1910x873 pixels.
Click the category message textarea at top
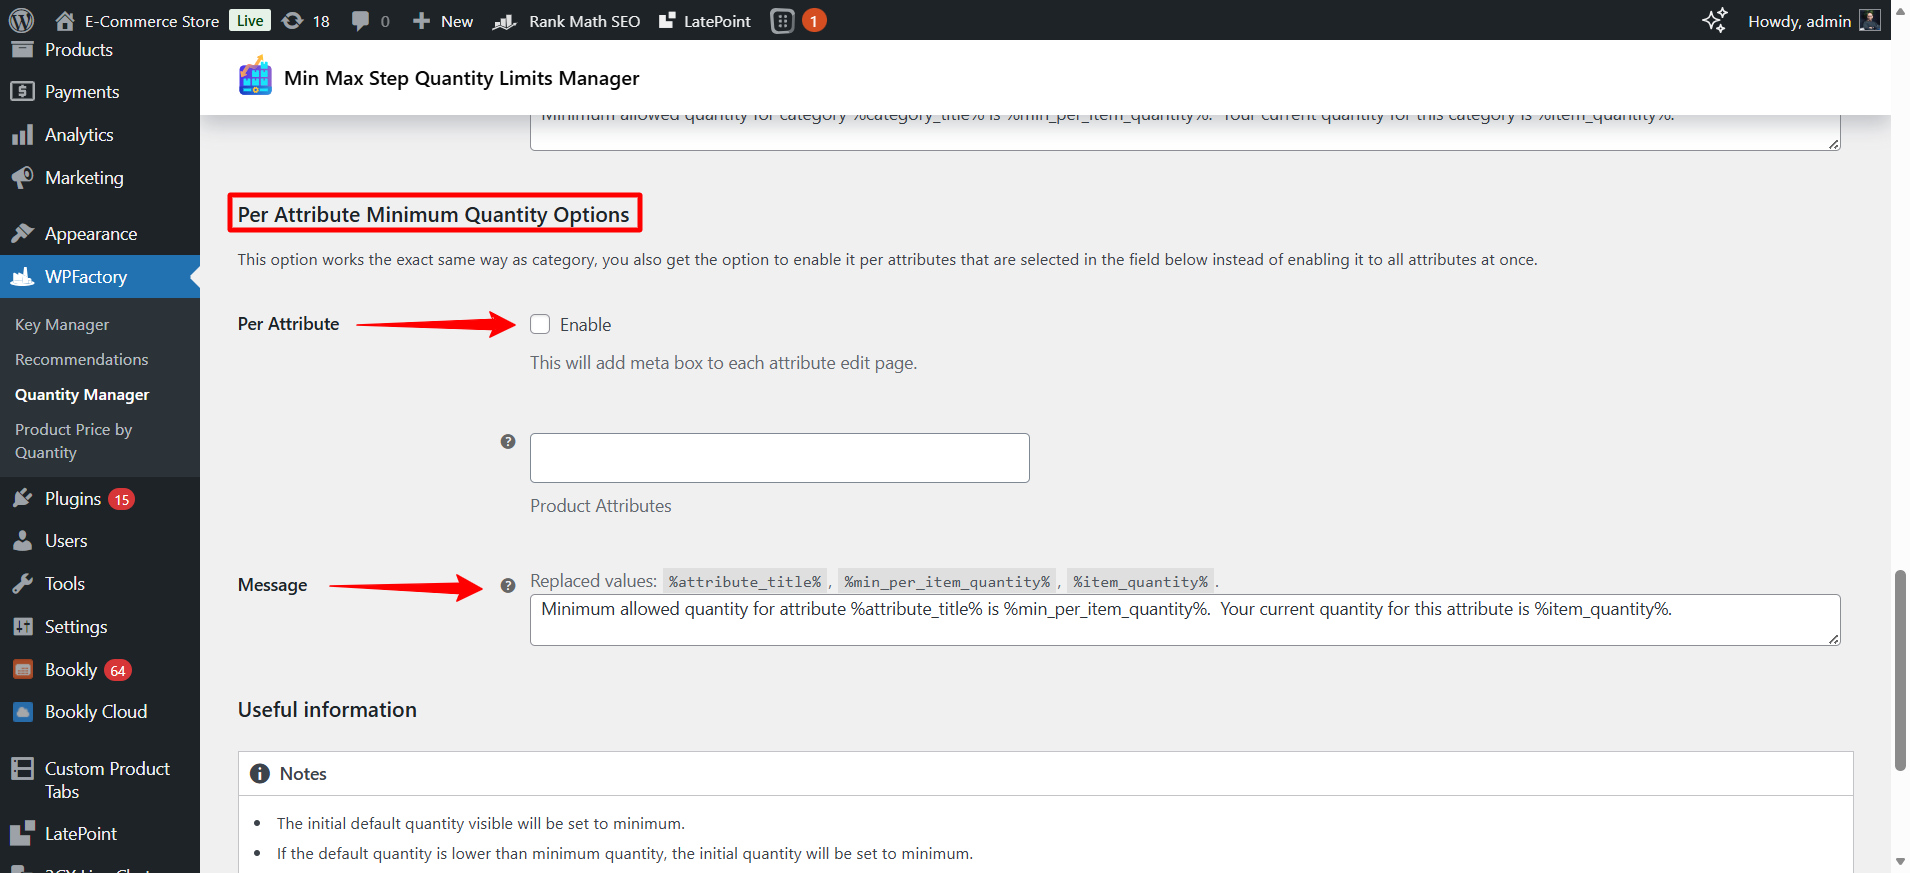click(x=1185, y=133)
